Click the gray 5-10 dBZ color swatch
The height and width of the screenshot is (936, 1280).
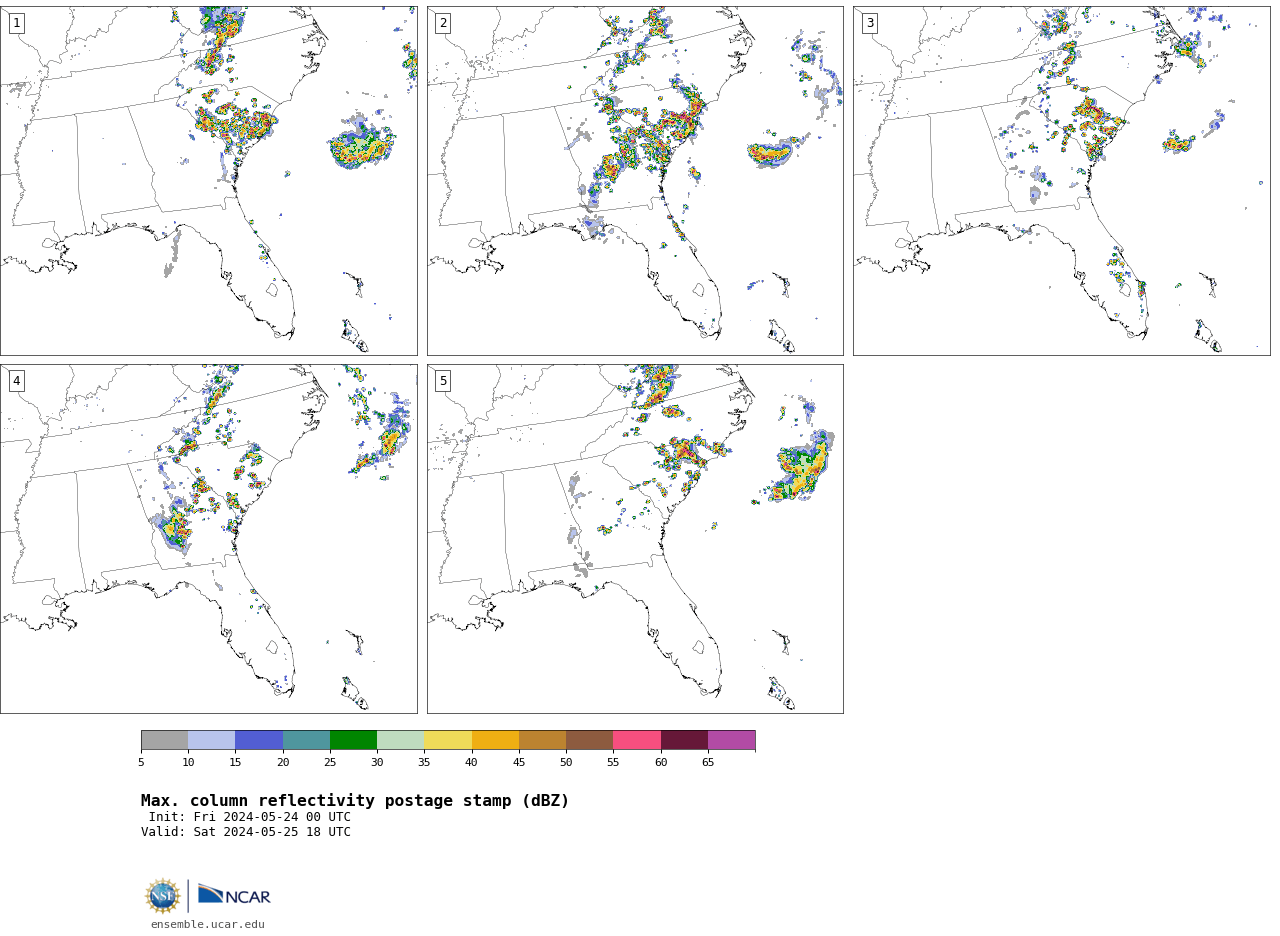click(x=164, y=740)
